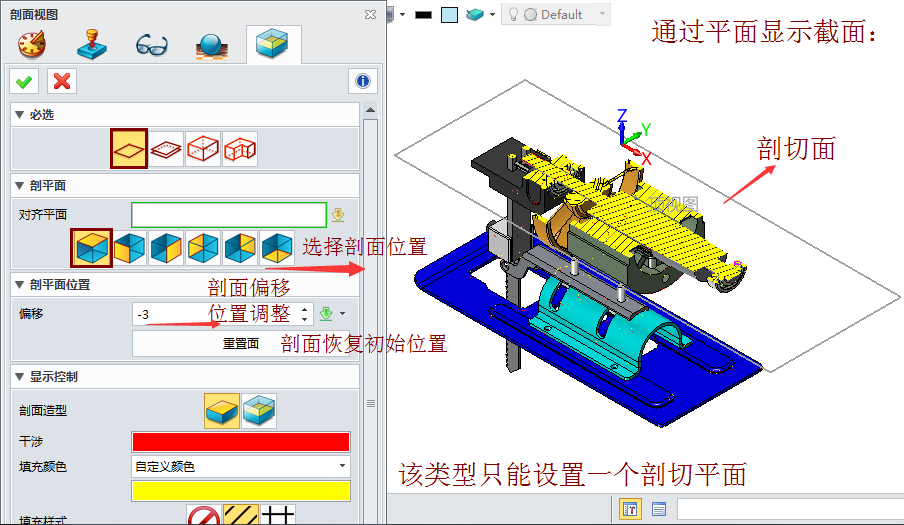Switch to the glasses tab
Screen dimensions: 904x525
pyautogui.click(x=151, y=45)
